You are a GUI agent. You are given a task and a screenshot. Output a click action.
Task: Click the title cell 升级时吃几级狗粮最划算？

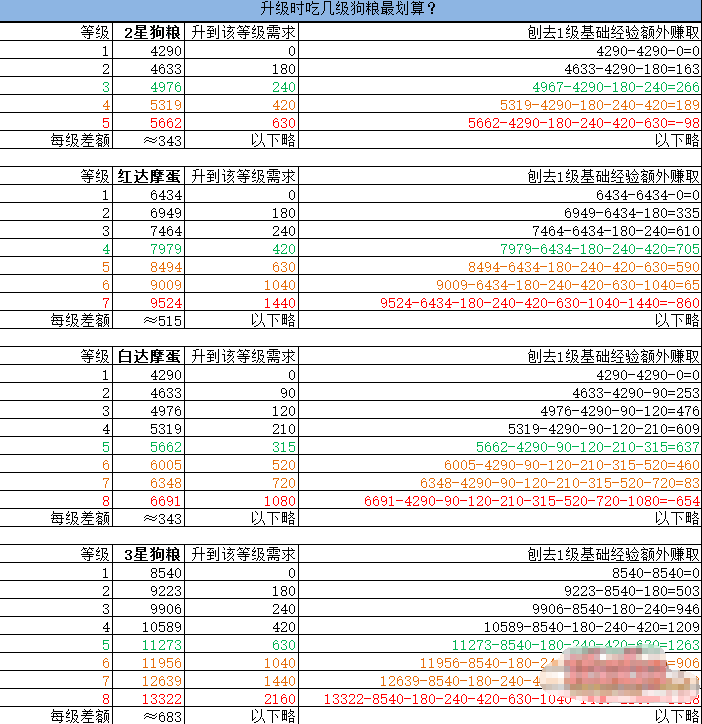pyautogui.click(x=350, y=10)
